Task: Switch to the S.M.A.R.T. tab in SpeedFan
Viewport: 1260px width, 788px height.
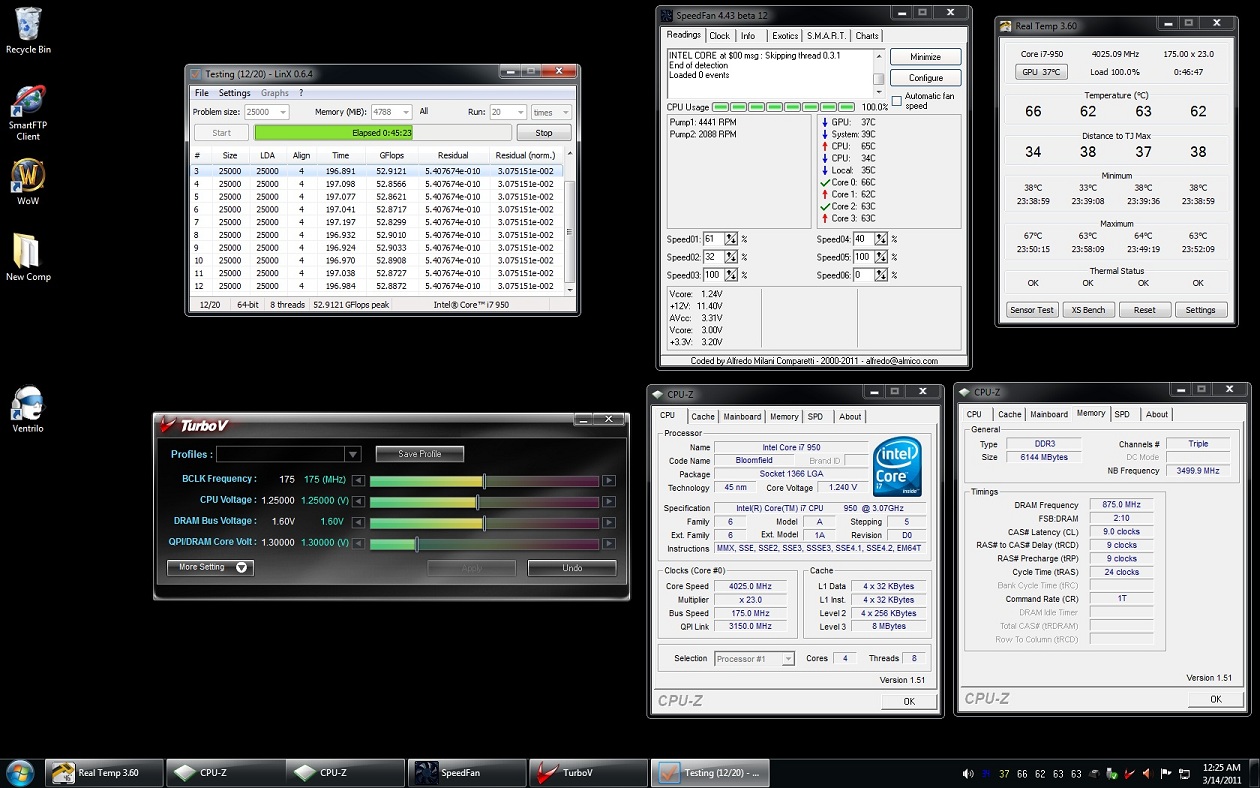Action: click(827, 36)
